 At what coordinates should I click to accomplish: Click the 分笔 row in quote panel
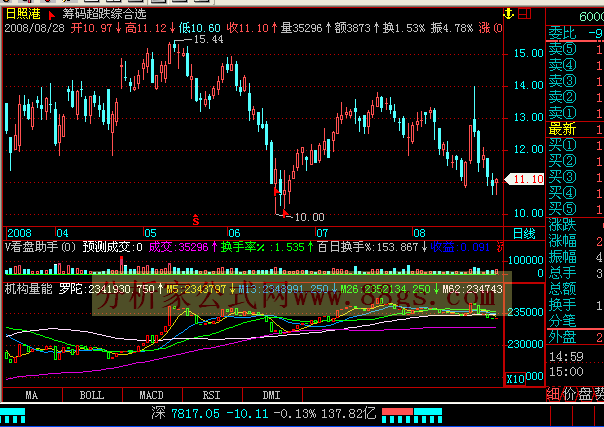pyautogui.click(x=576, y=321)
